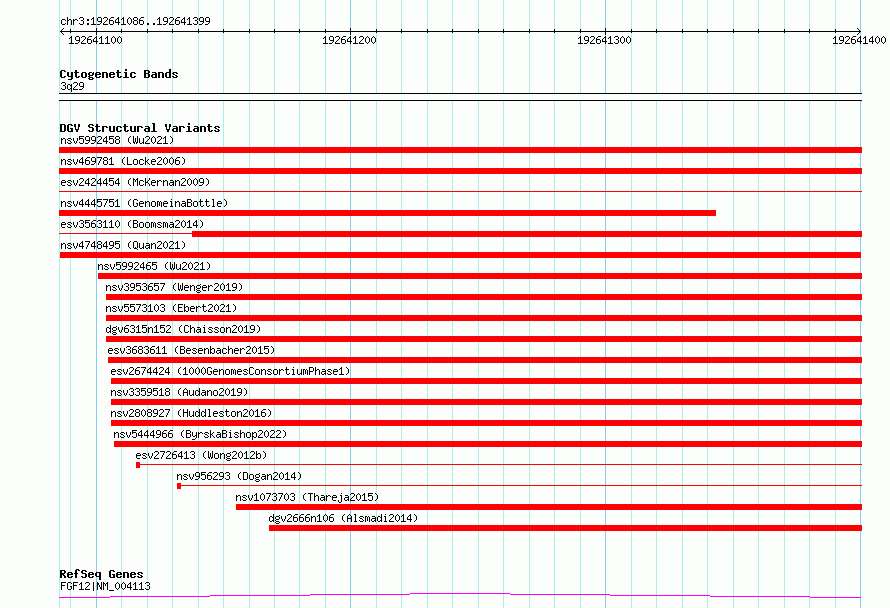Click the chr3:192641086..192641399 region label

135,21
